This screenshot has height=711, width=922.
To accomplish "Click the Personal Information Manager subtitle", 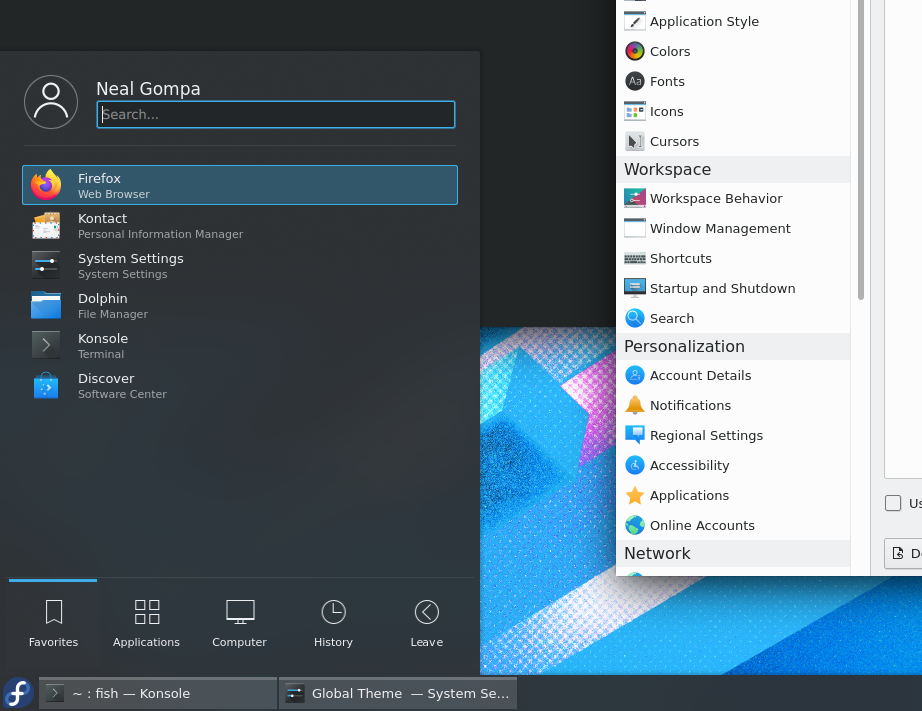I will (160, 234).
